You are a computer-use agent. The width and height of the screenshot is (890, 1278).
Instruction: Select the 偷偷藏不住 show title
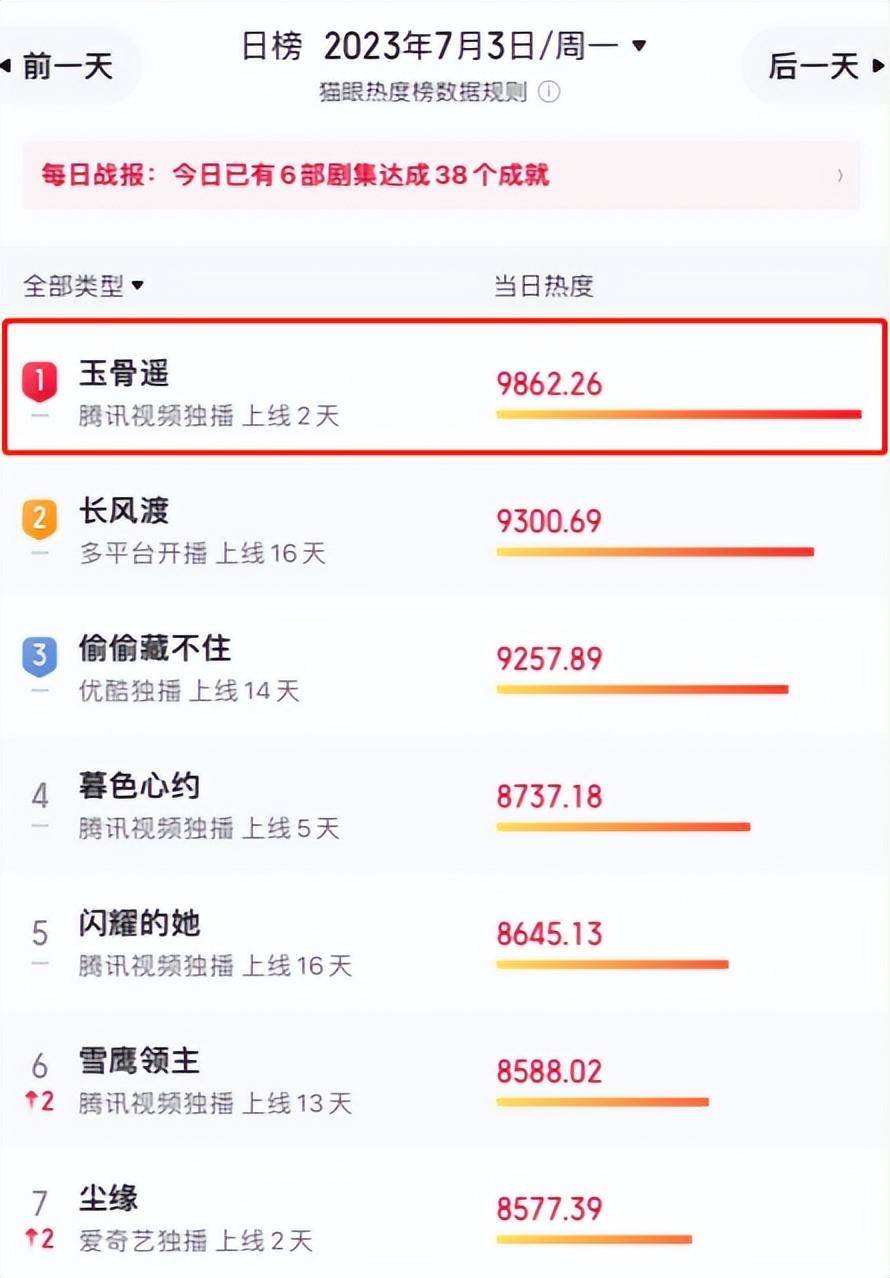155,649
